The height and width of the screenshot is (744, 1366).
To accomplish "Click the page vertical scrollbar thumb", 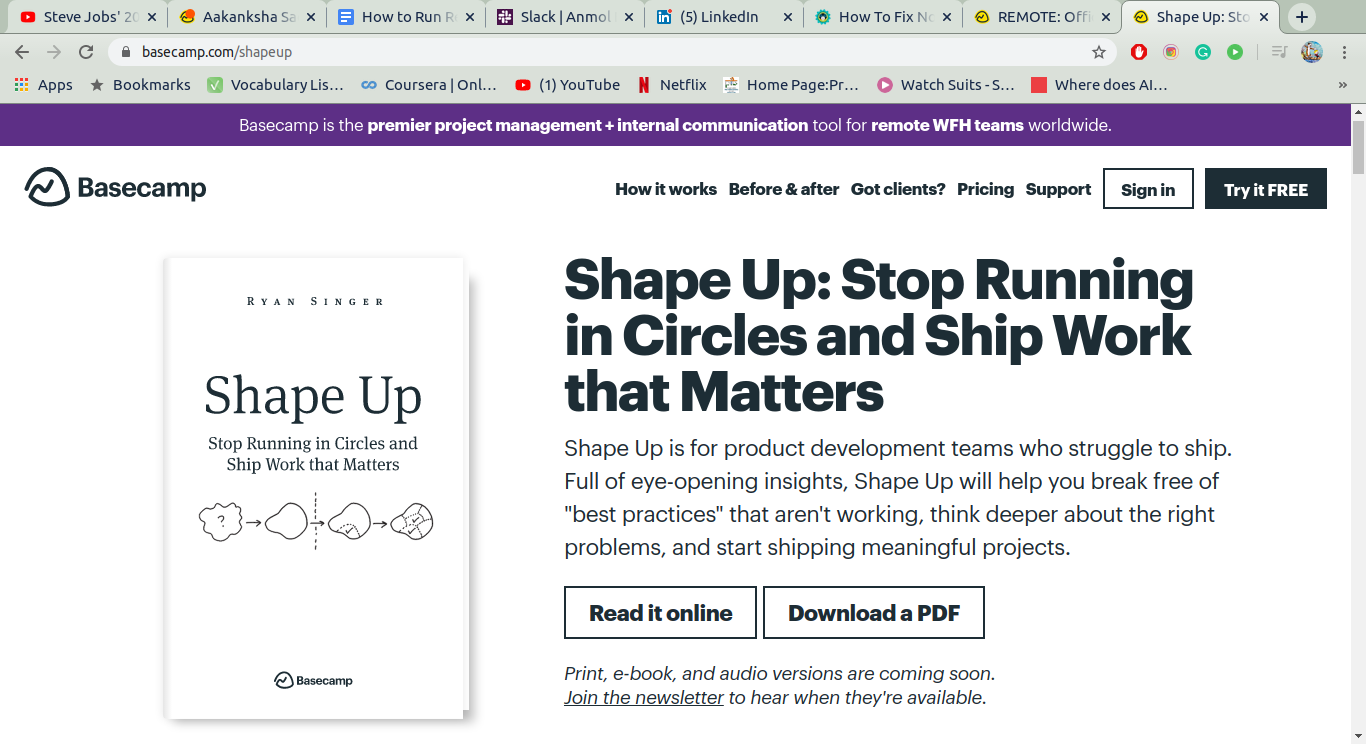I will pos(1358,147).
